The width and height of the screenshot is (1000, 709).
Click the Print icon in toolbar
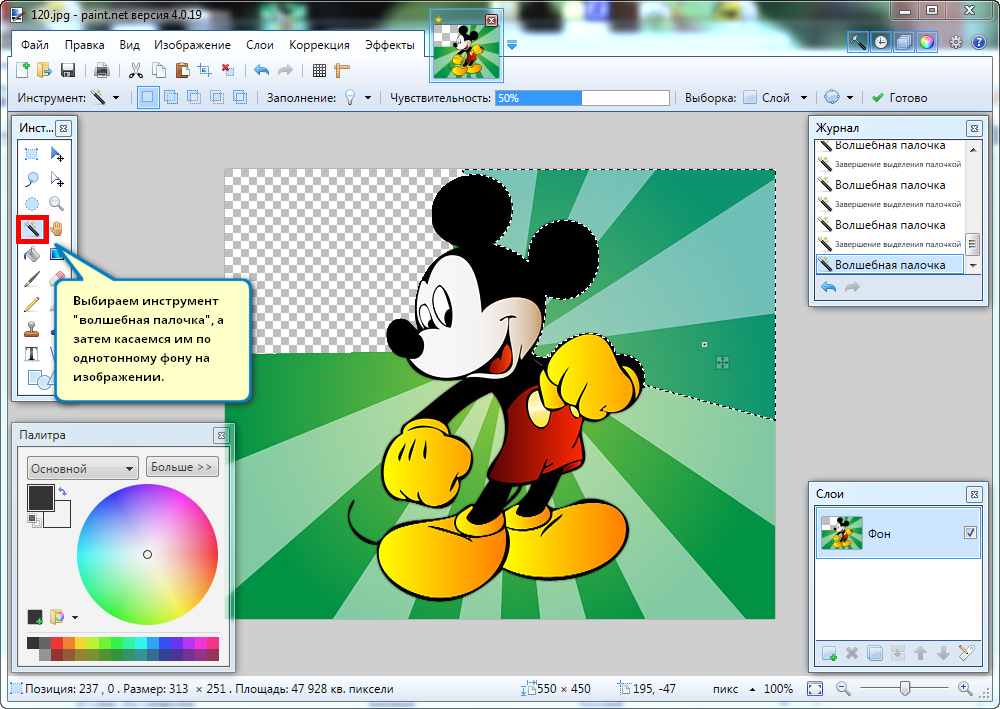101,70
